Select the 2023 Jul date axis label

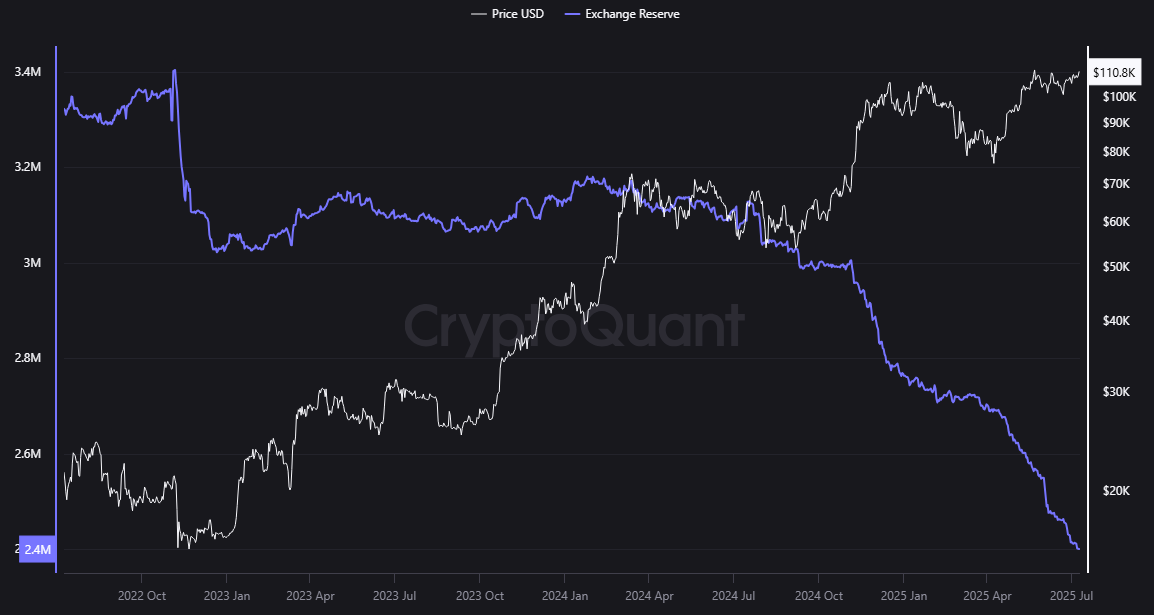point(394,595)
